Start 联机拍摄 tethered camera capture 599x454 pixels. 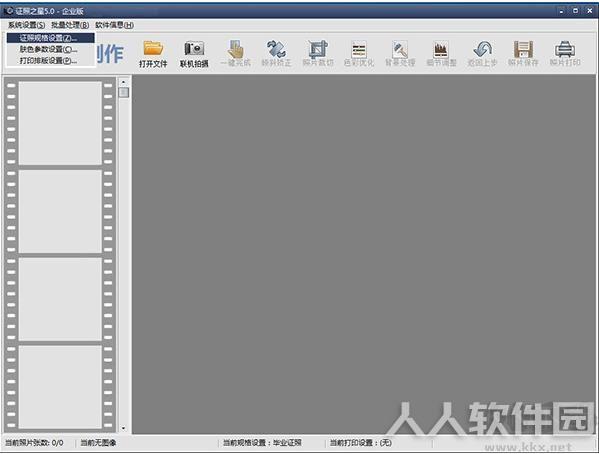(x=194, y=54)
